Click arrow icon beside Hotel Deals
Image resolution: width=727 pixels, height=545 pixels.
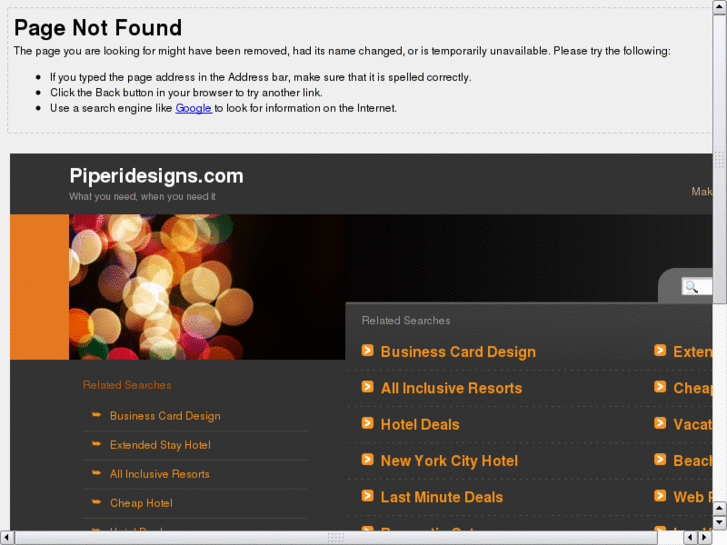[368, 423]
